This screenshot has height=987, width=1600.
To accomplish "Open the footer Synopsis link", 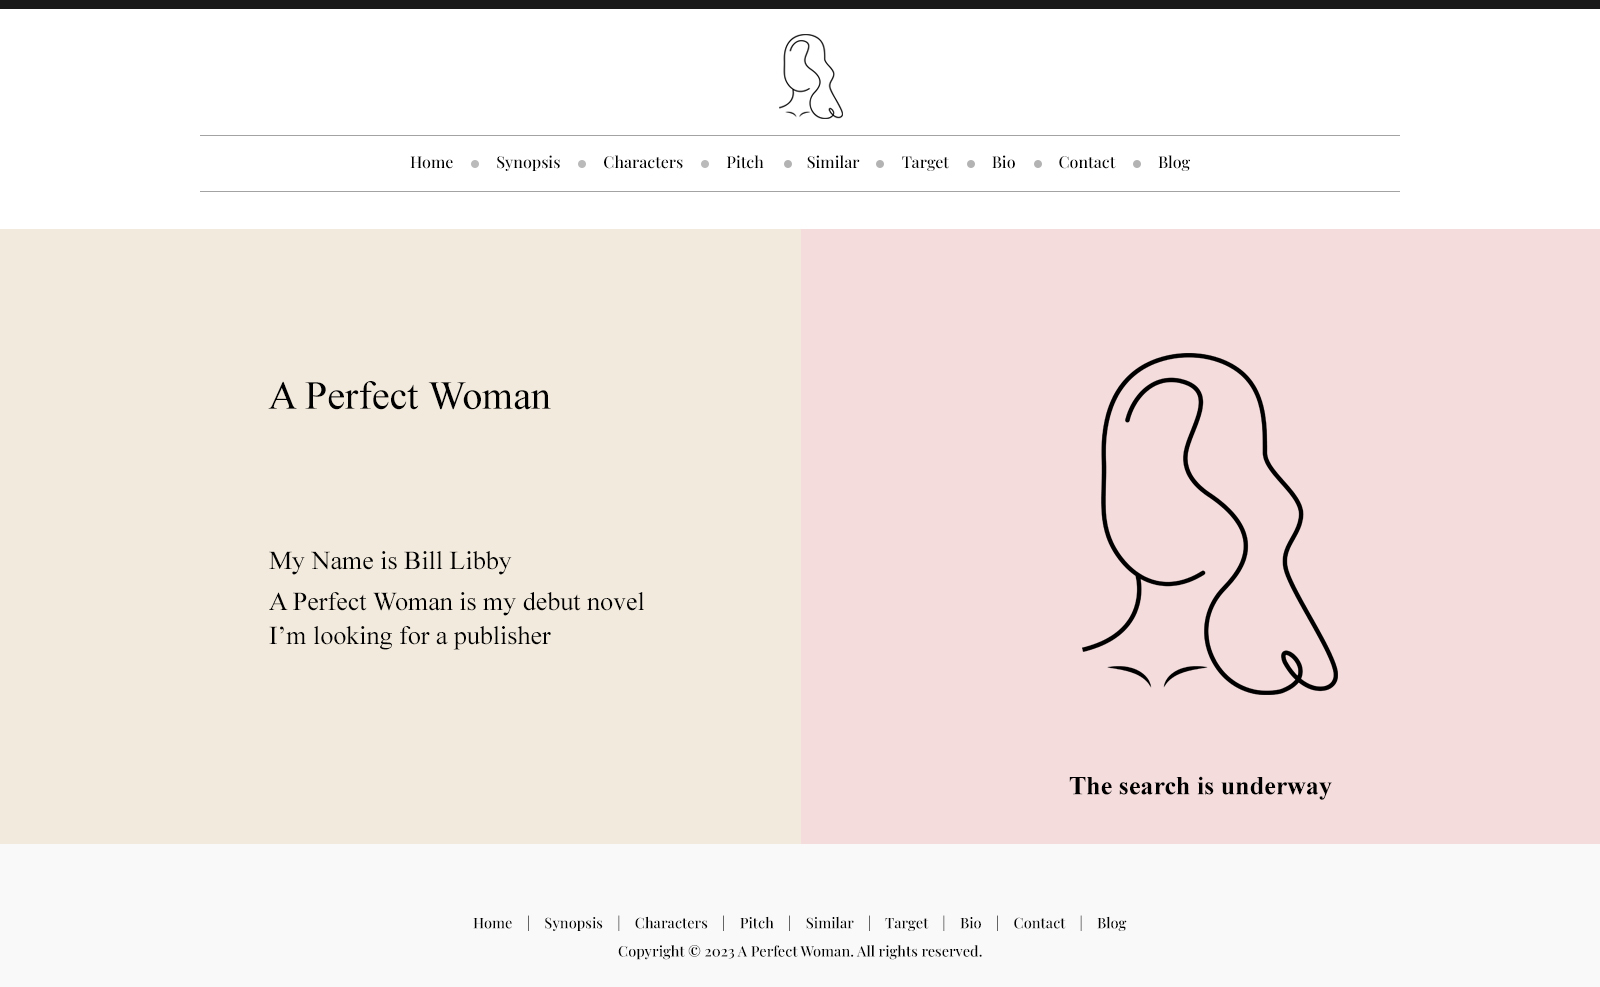I will [x=573, y=923].
